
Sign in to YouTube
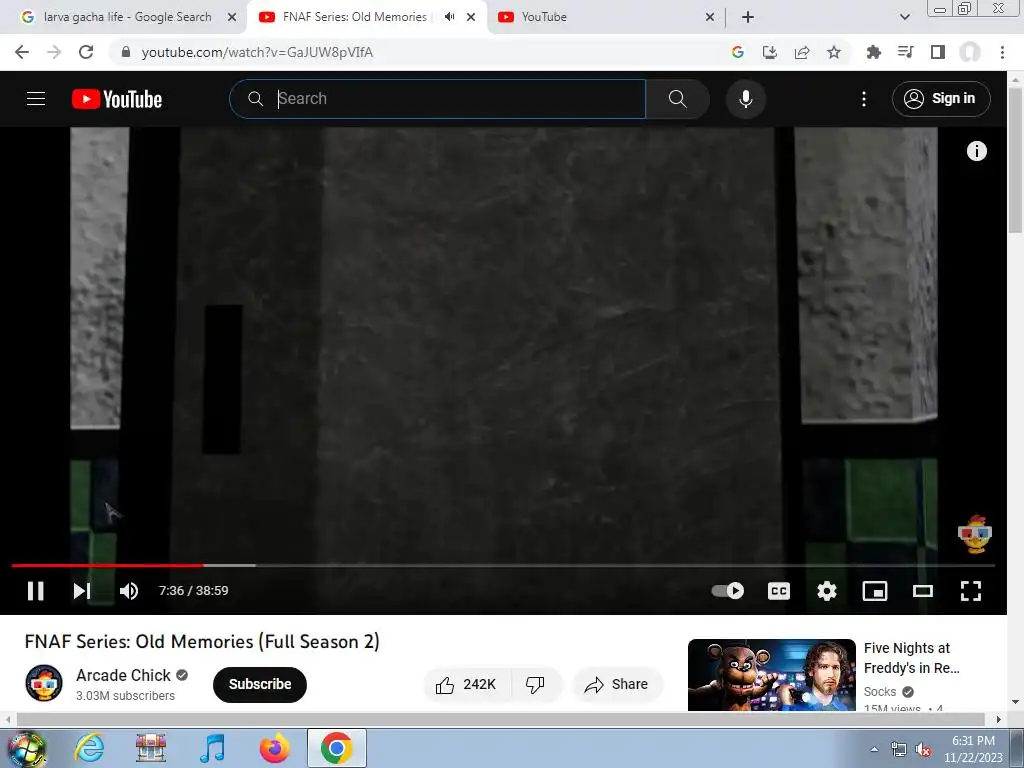pos(940,99)
